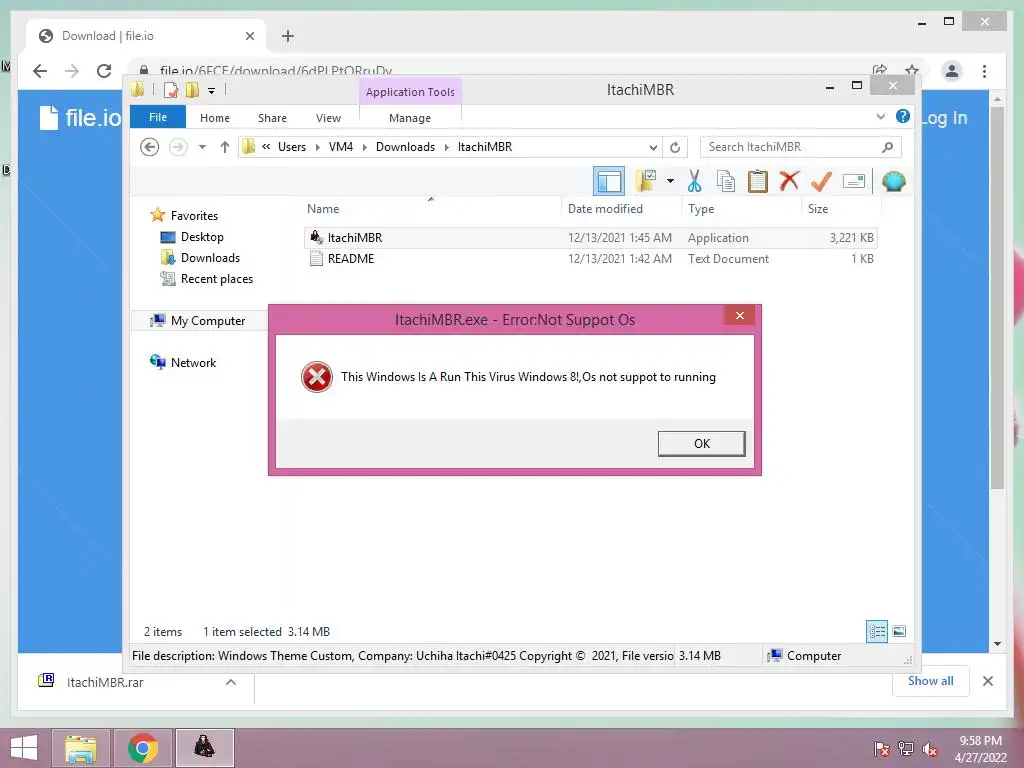Close the Download file.io tab
The width and height of the screenshot is (1024, 768).
[x=249, y=36]
